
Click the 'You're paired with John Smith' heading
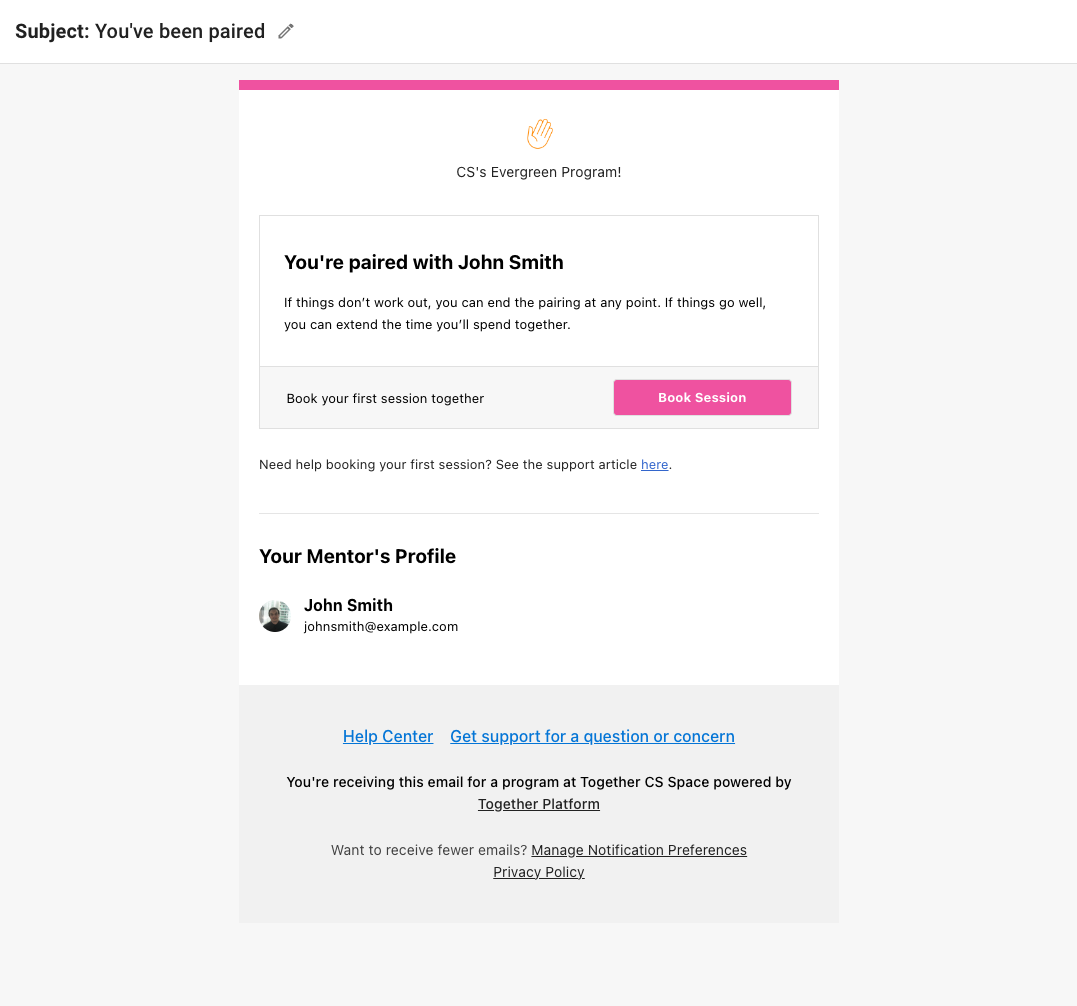[x=424, y=262]
